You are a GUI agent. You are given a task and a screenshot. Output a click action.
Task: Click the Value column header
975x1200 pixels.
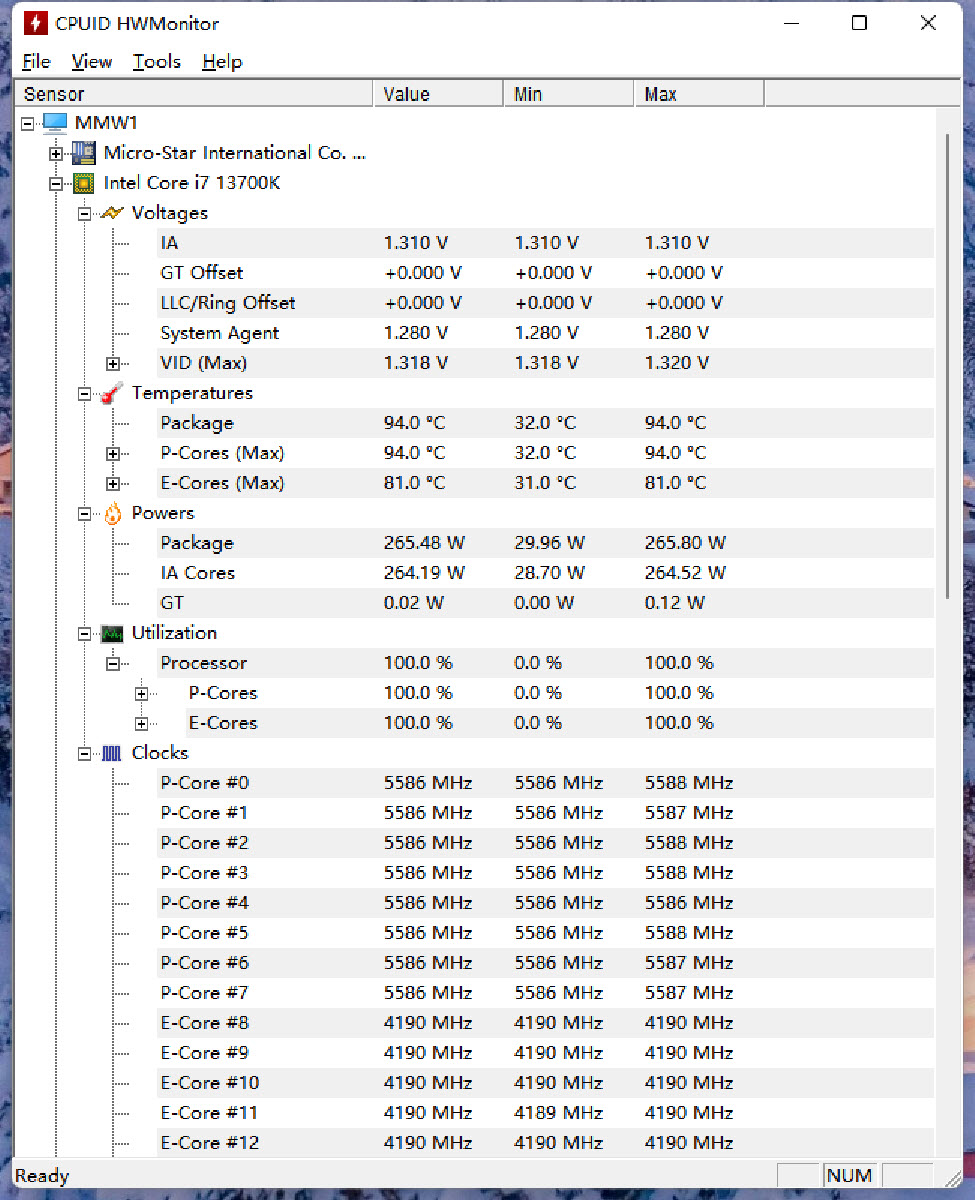click(x=438, y=94)
